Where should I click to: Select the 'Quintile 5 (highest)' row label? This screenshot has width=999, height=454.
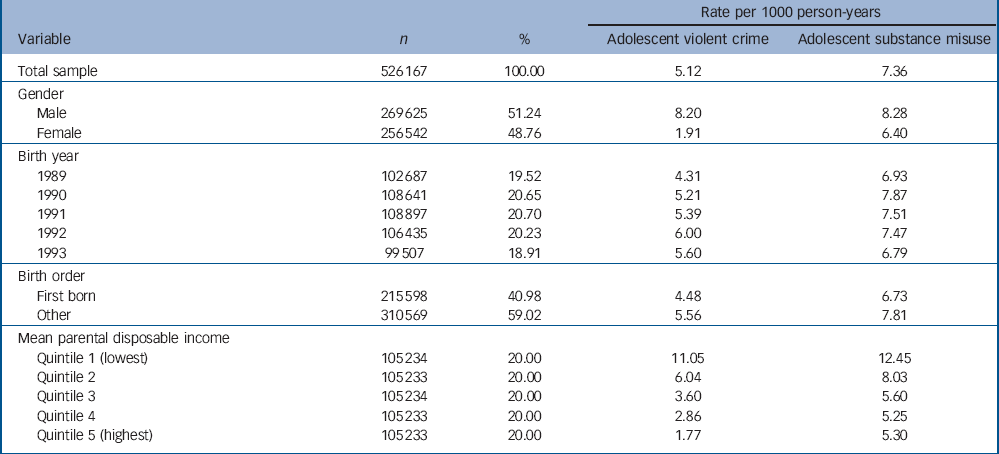tap(97, 434)
